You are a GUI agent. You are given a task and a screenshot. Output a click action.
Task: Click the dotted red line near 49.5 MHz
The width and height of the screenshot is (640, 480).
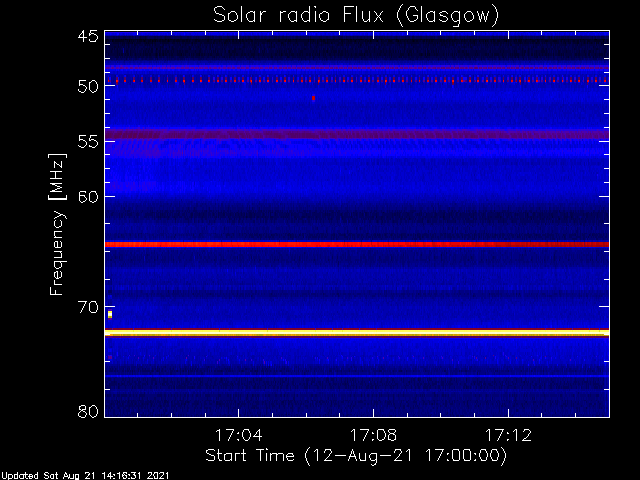pyautogui.click(x=357, y=81)
